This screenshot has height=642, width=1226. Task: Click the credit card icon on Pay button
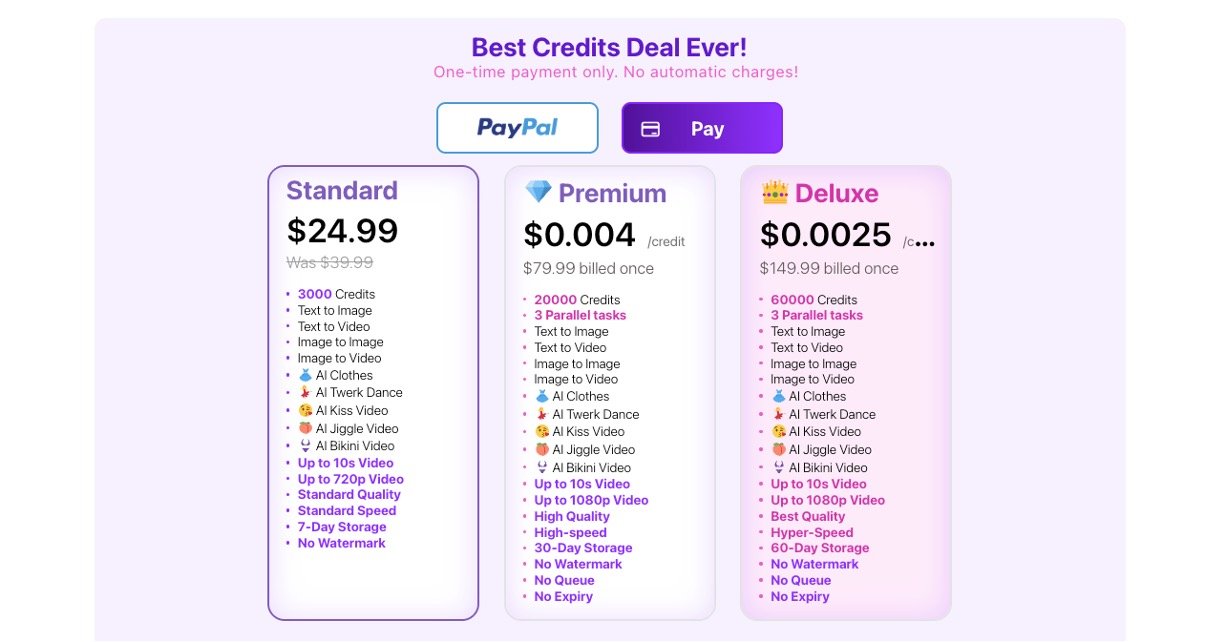pyautogui.click(x=650, y=129)
